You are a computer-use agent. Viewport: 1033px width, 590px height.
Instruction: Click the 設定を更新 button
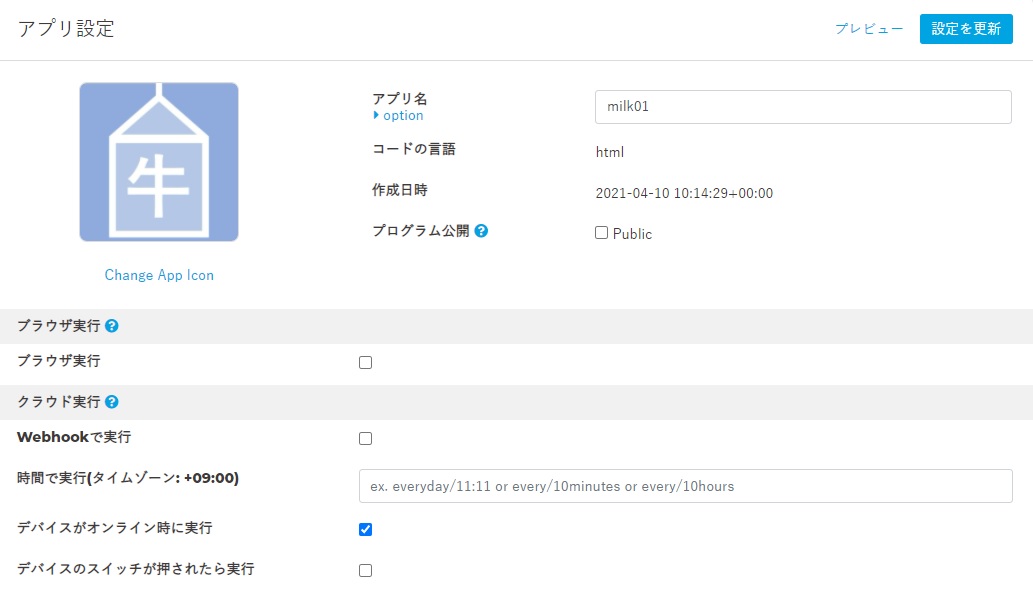pos(966,29)
